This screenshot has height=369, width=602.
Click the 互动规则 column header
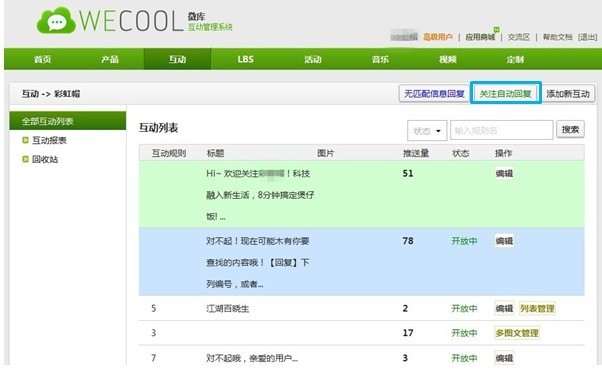pyautogui.click(x=169, y=153)
